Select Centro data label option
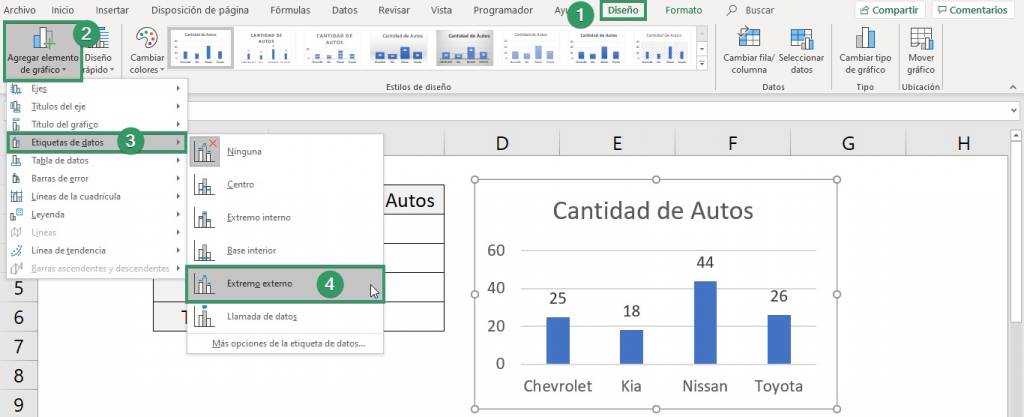The width and height of the screenshot is (1024, 417). tap(285, 185)
